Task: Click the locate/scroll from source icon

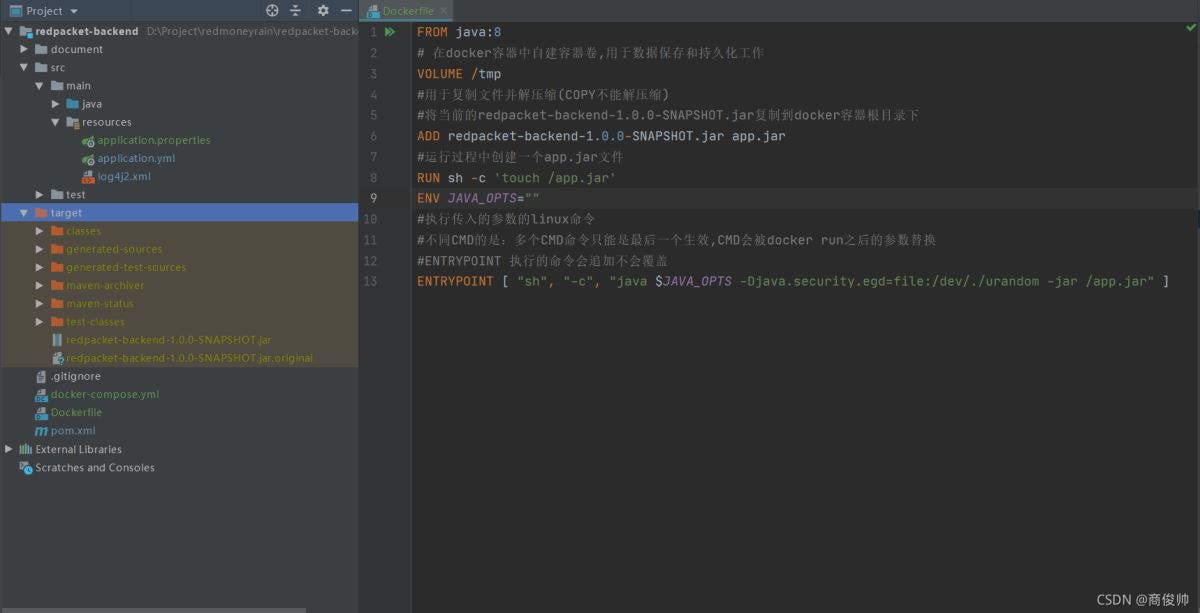Action: point(272,11)
